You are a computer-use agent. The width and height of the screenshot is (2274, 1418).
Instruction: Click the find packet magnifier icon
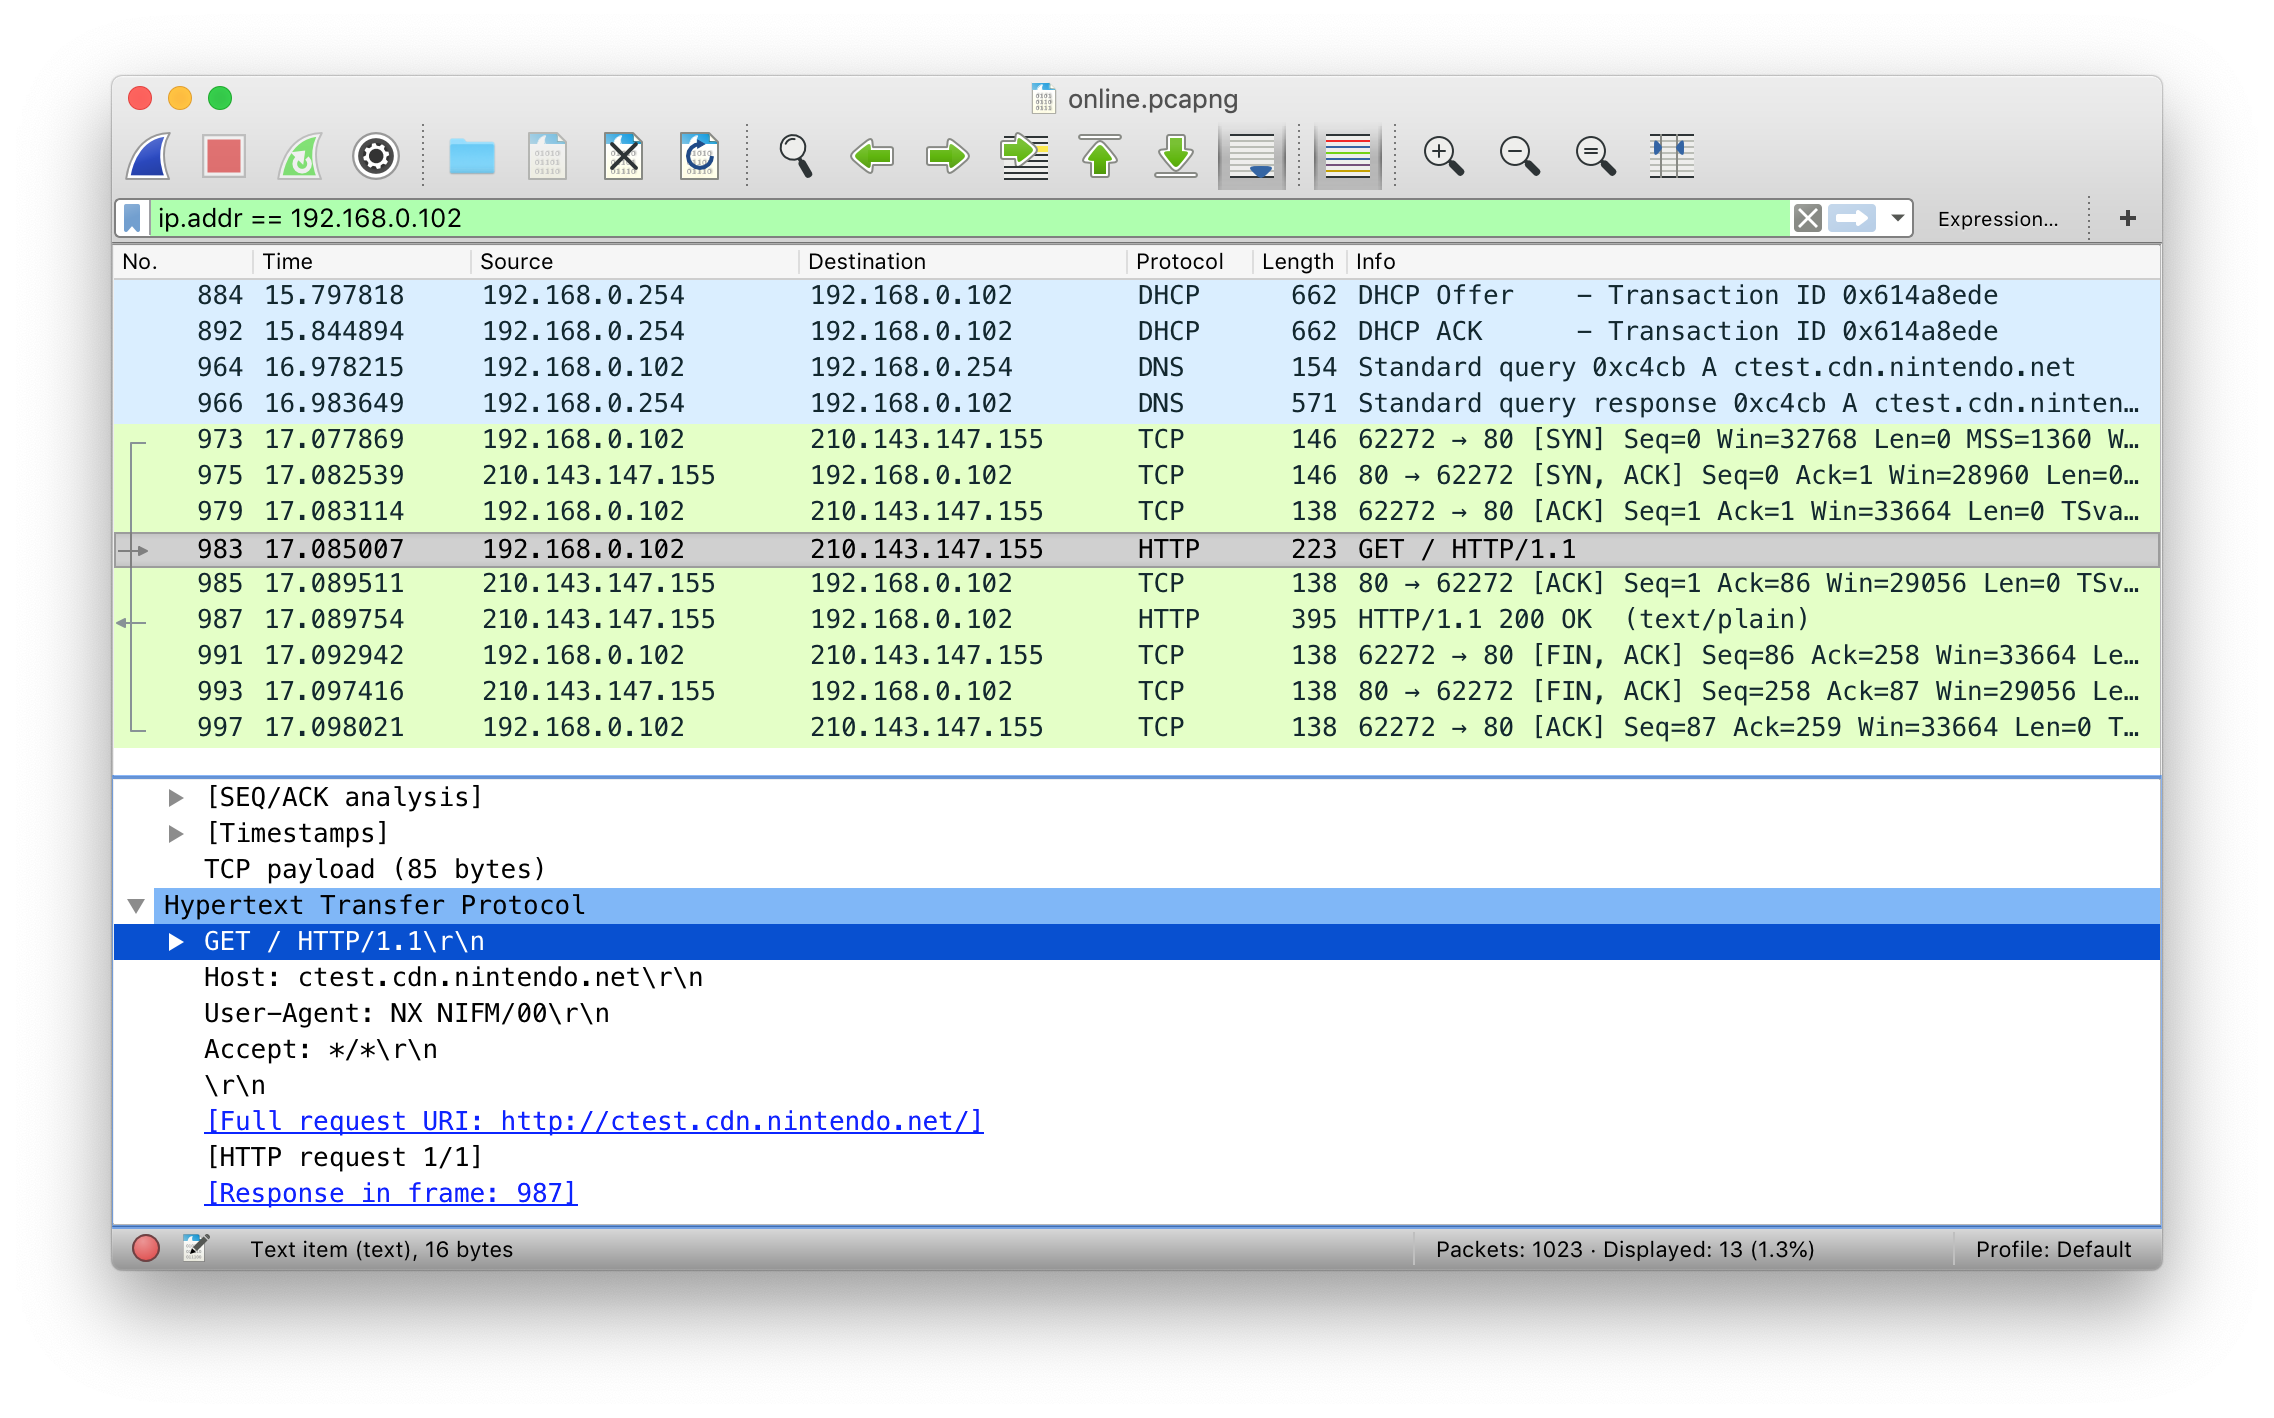pyautogui.click(x=795, y=157)
